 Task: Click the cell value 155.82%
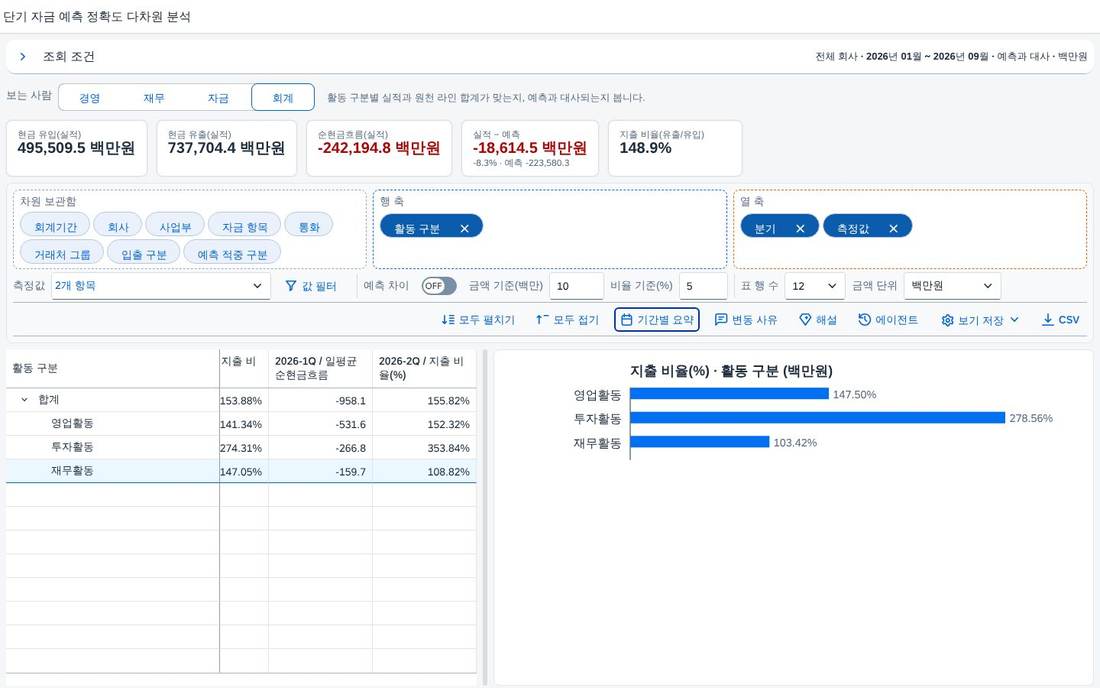pos(448,400)
